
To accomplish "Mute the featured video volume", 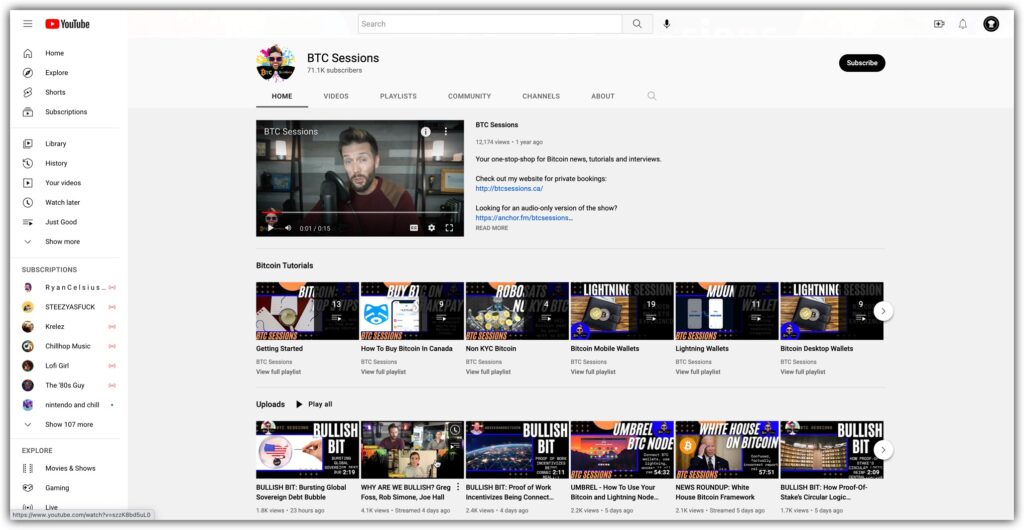I will 288,228.
